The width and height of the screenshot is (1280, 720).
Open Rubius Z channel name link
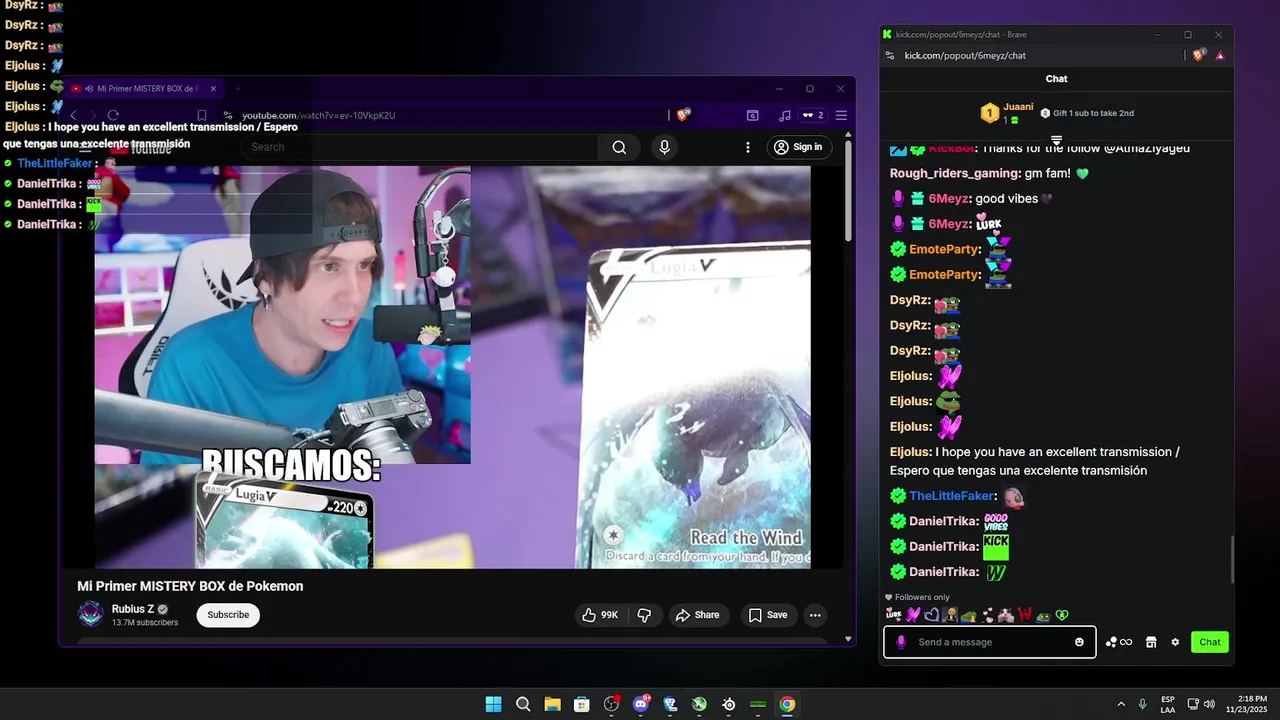tap(133, 609)
